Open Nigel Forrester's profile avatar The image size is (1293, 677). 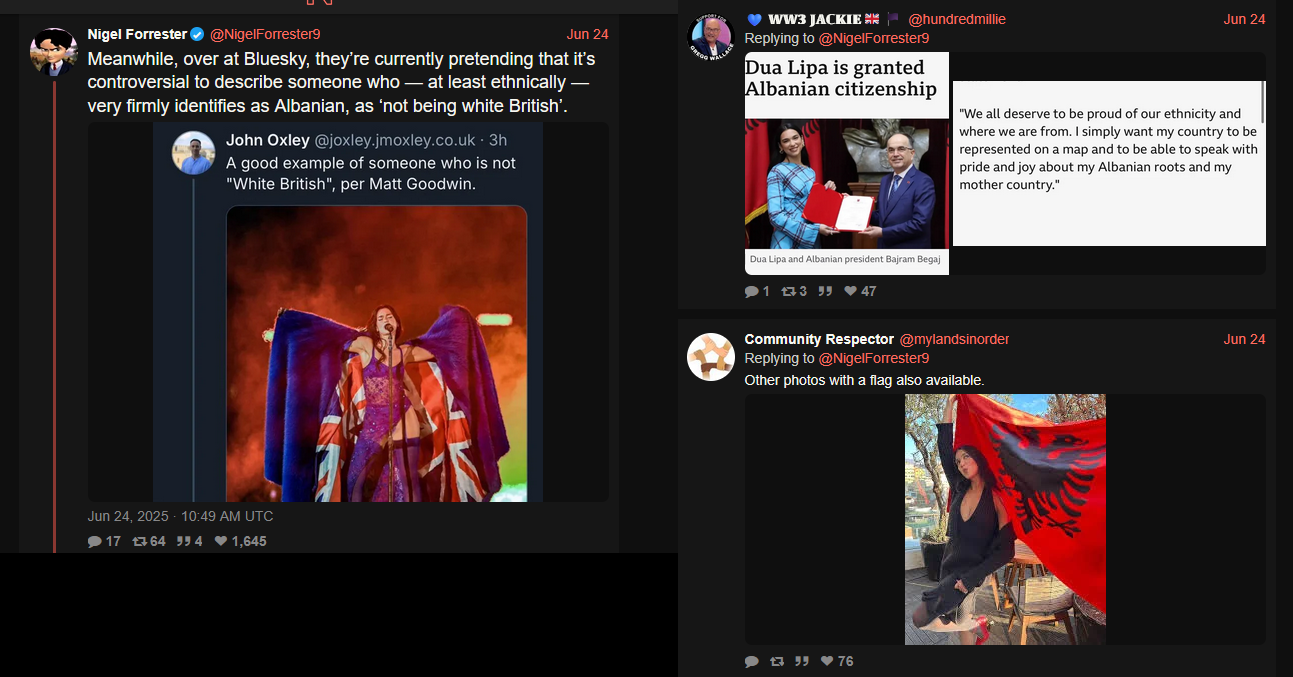pos(54,52)
